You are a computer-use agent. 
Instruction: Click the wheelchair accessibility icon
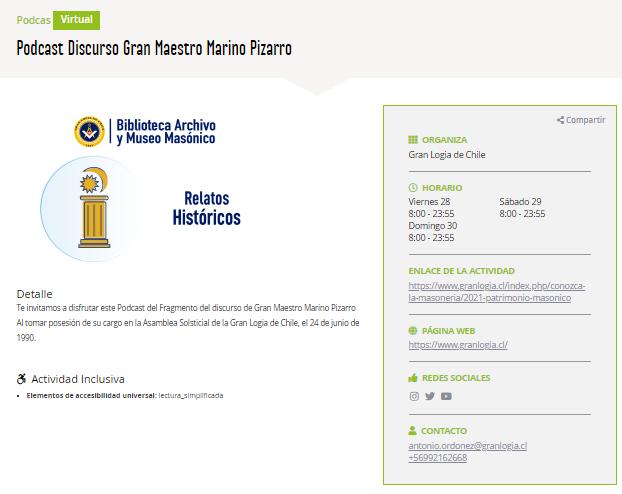click(21, 379)
